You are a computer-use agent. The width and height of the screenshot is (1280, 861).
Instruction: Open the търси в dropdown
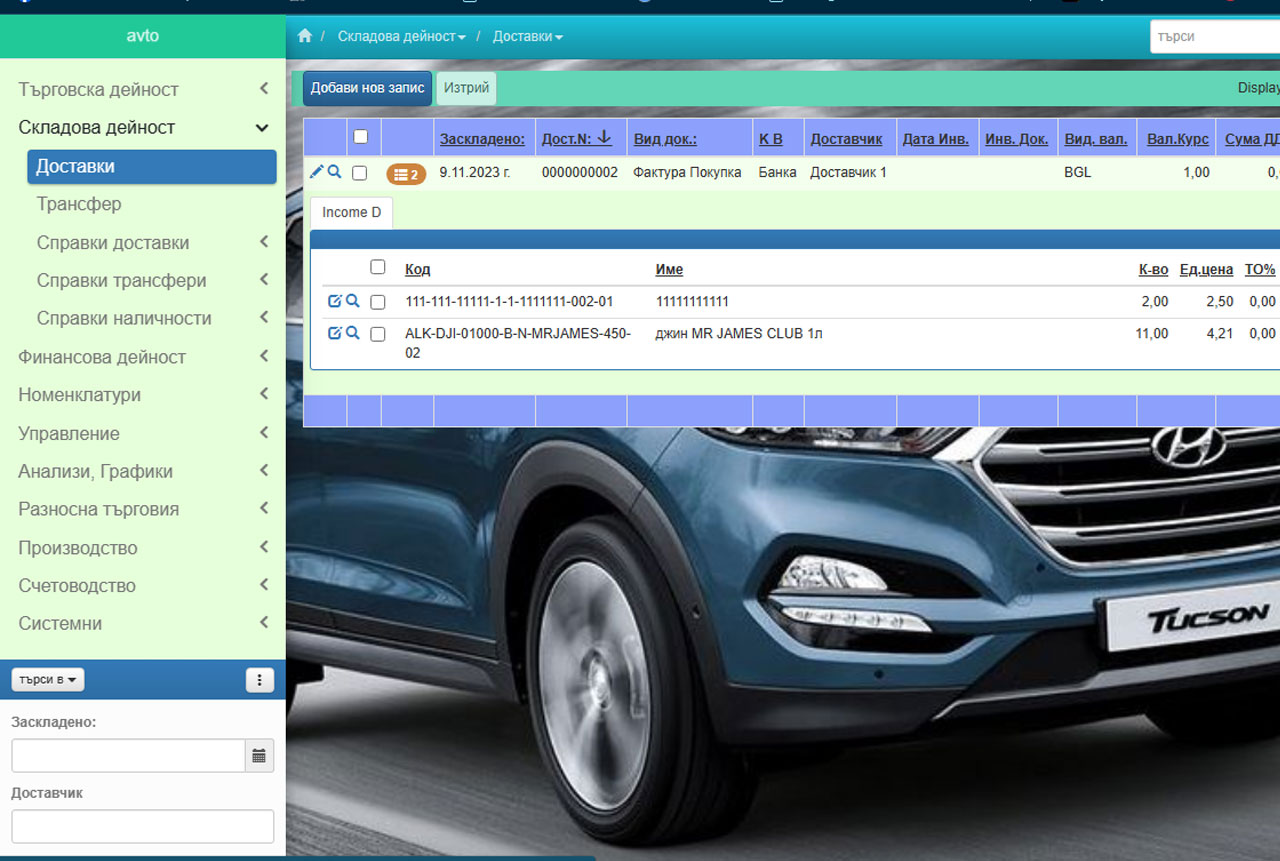click(x=48, y=680)
